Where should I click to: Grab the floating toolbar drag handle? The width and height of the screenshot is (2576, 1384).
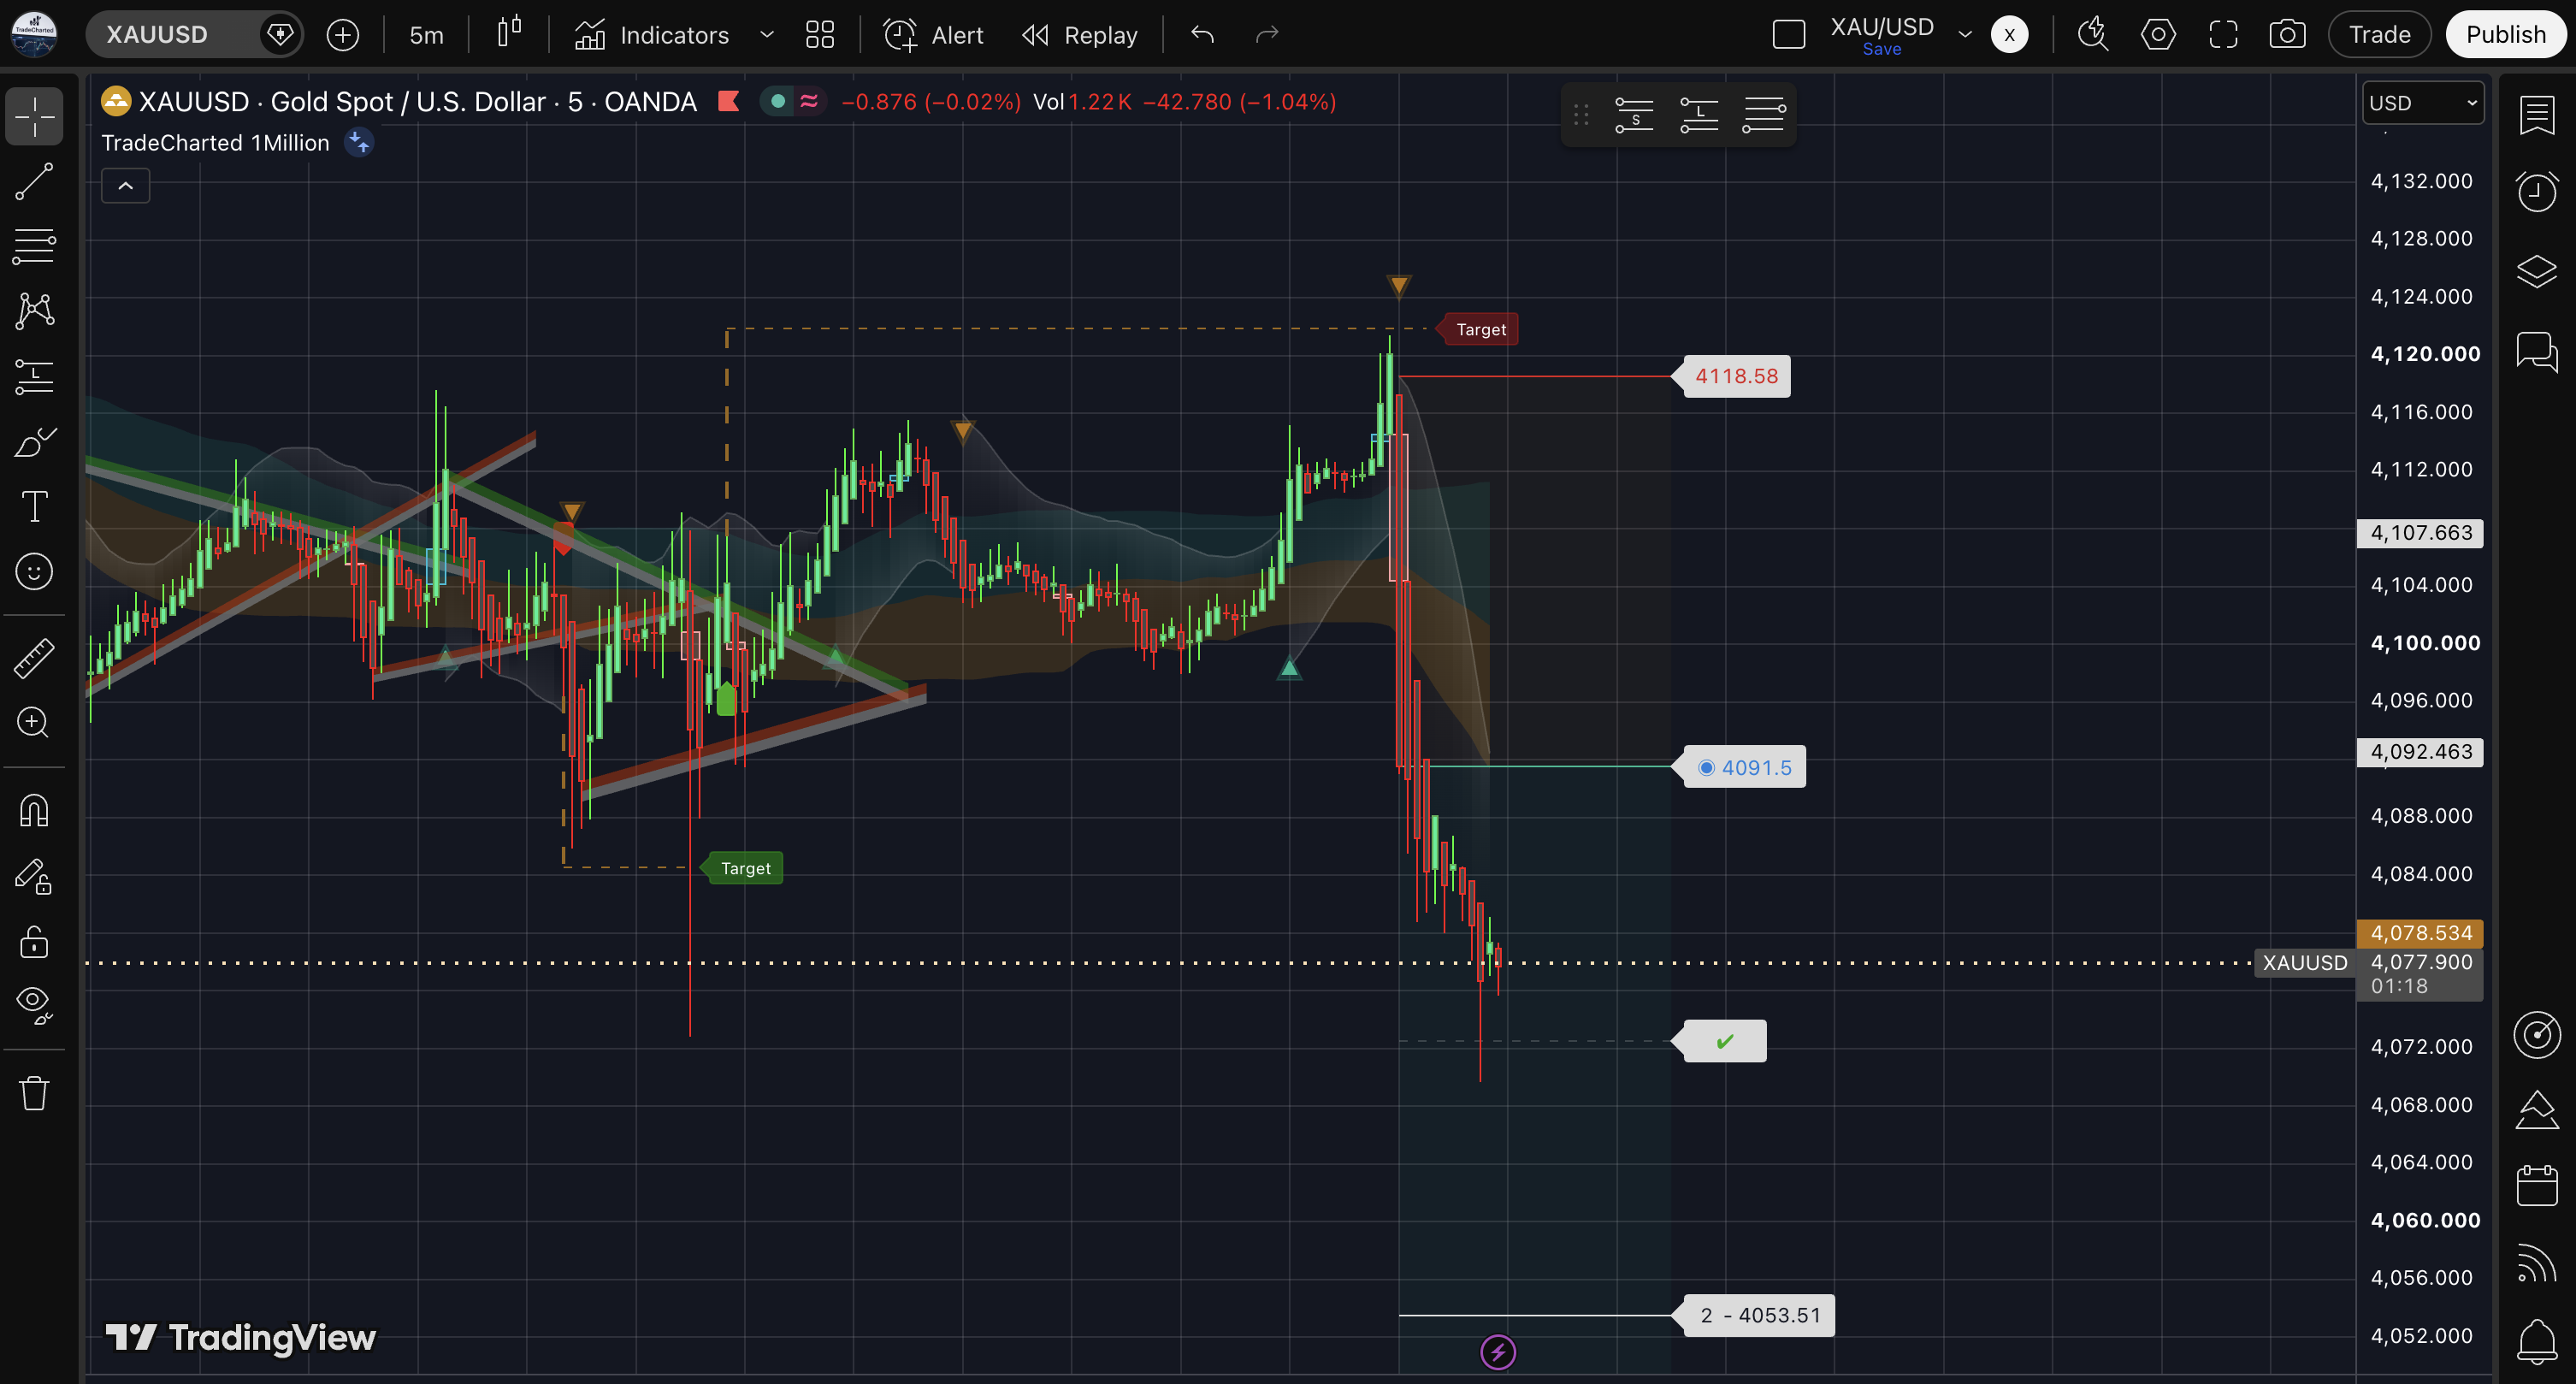click(1581, 115)
